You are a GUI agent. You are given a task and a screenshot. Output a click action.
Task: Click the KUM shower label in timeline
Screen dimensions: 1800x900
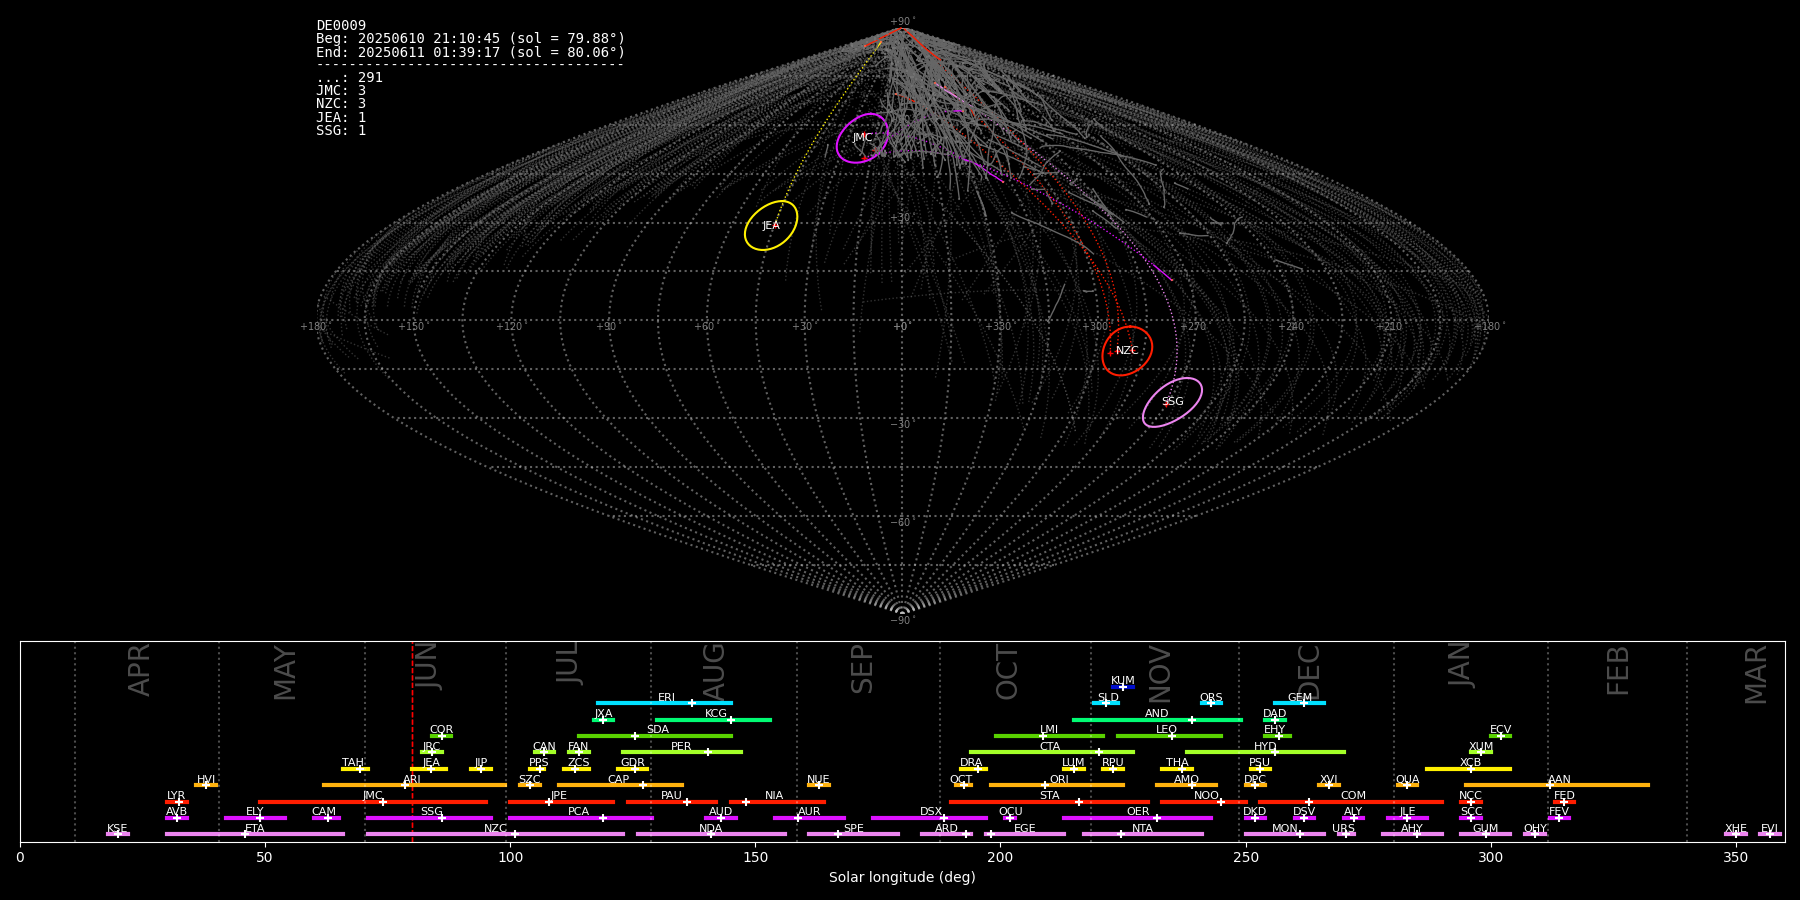pos(1122,681)
